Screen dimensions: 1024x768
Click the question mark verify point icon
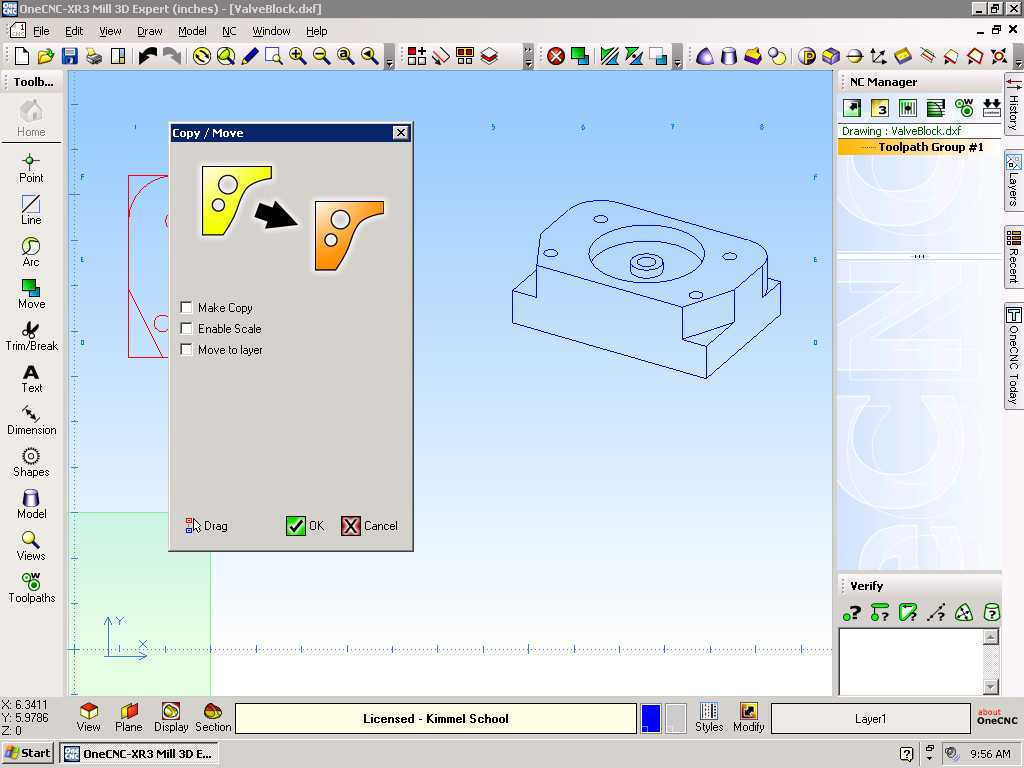(x=852, y=613)
